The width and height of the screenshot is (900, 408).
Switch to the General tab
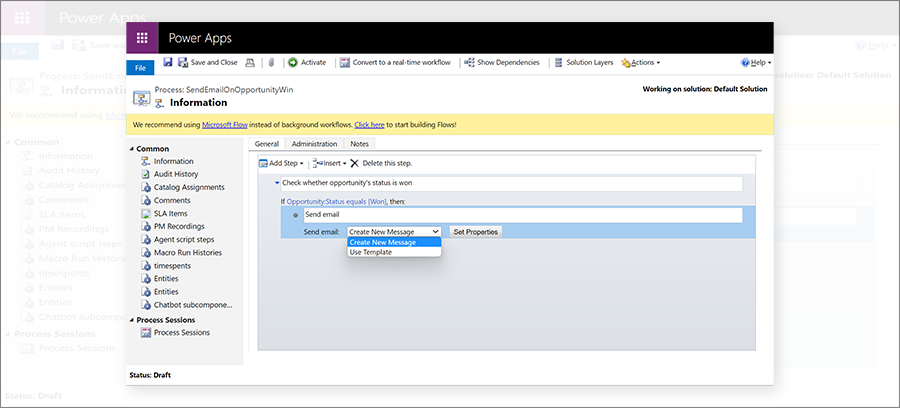click(266, 143)
